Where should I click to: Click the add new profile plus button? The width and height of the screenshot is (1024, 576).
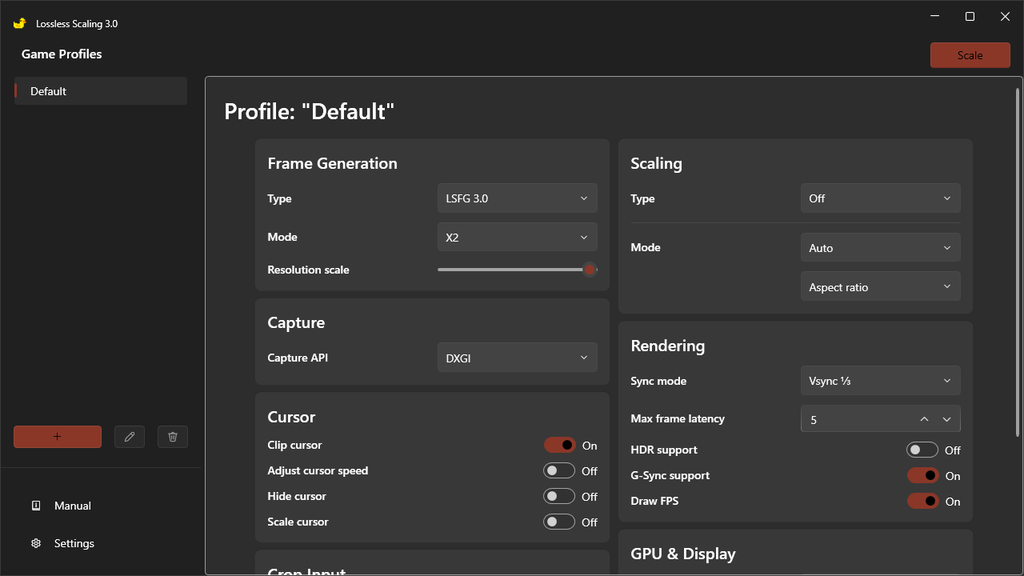[x=57, y=437]
